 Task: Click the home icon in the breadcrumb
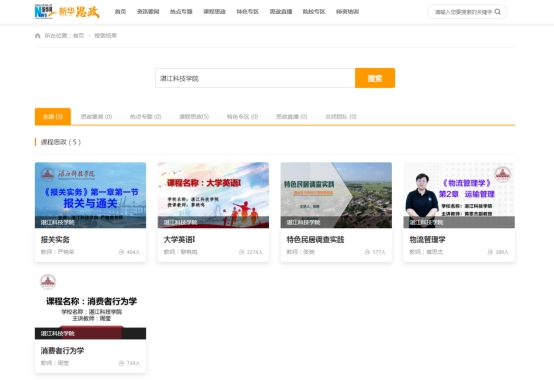pyautogui.click(x=37, y=36)
